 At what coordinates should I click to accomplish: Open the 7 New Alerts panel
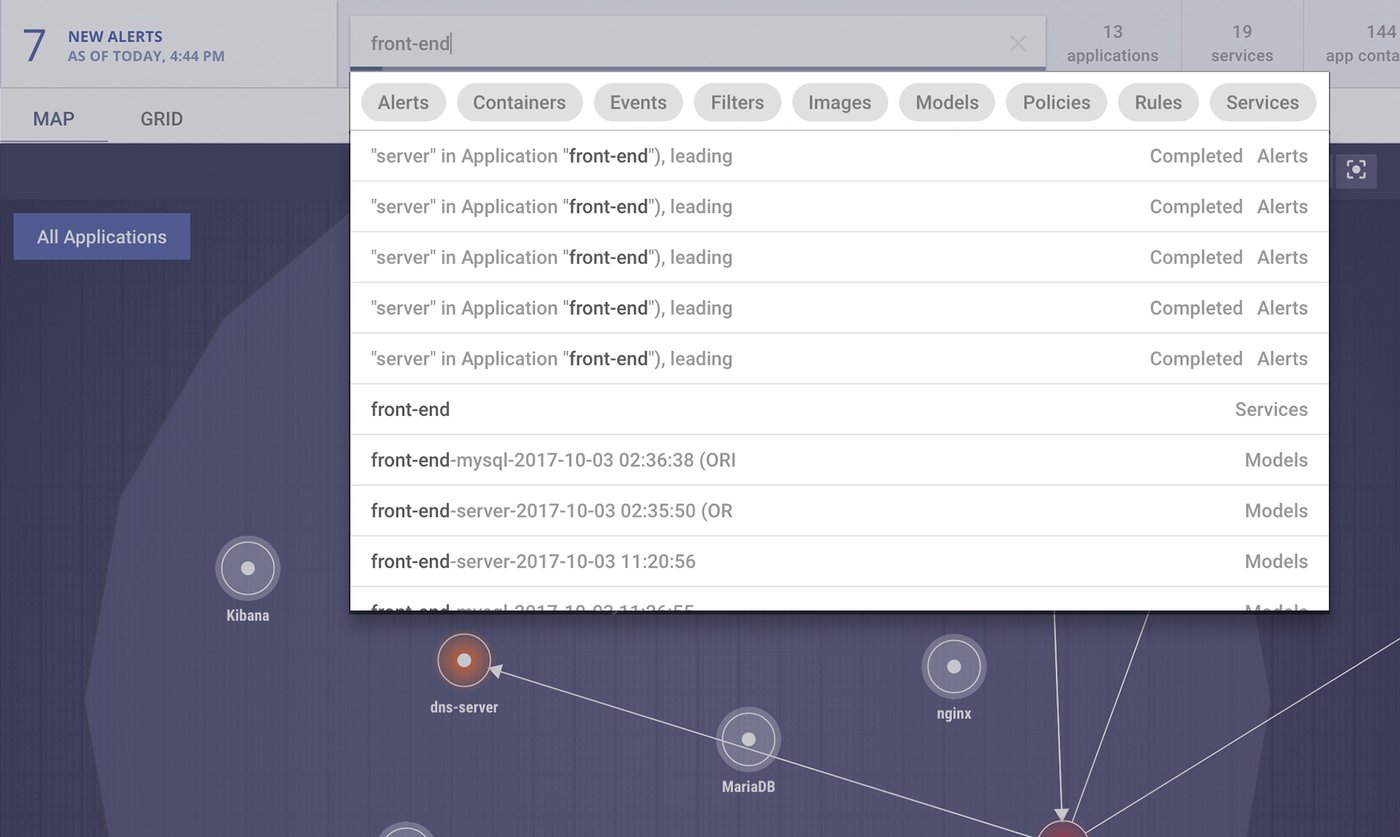tap(168, 44)
